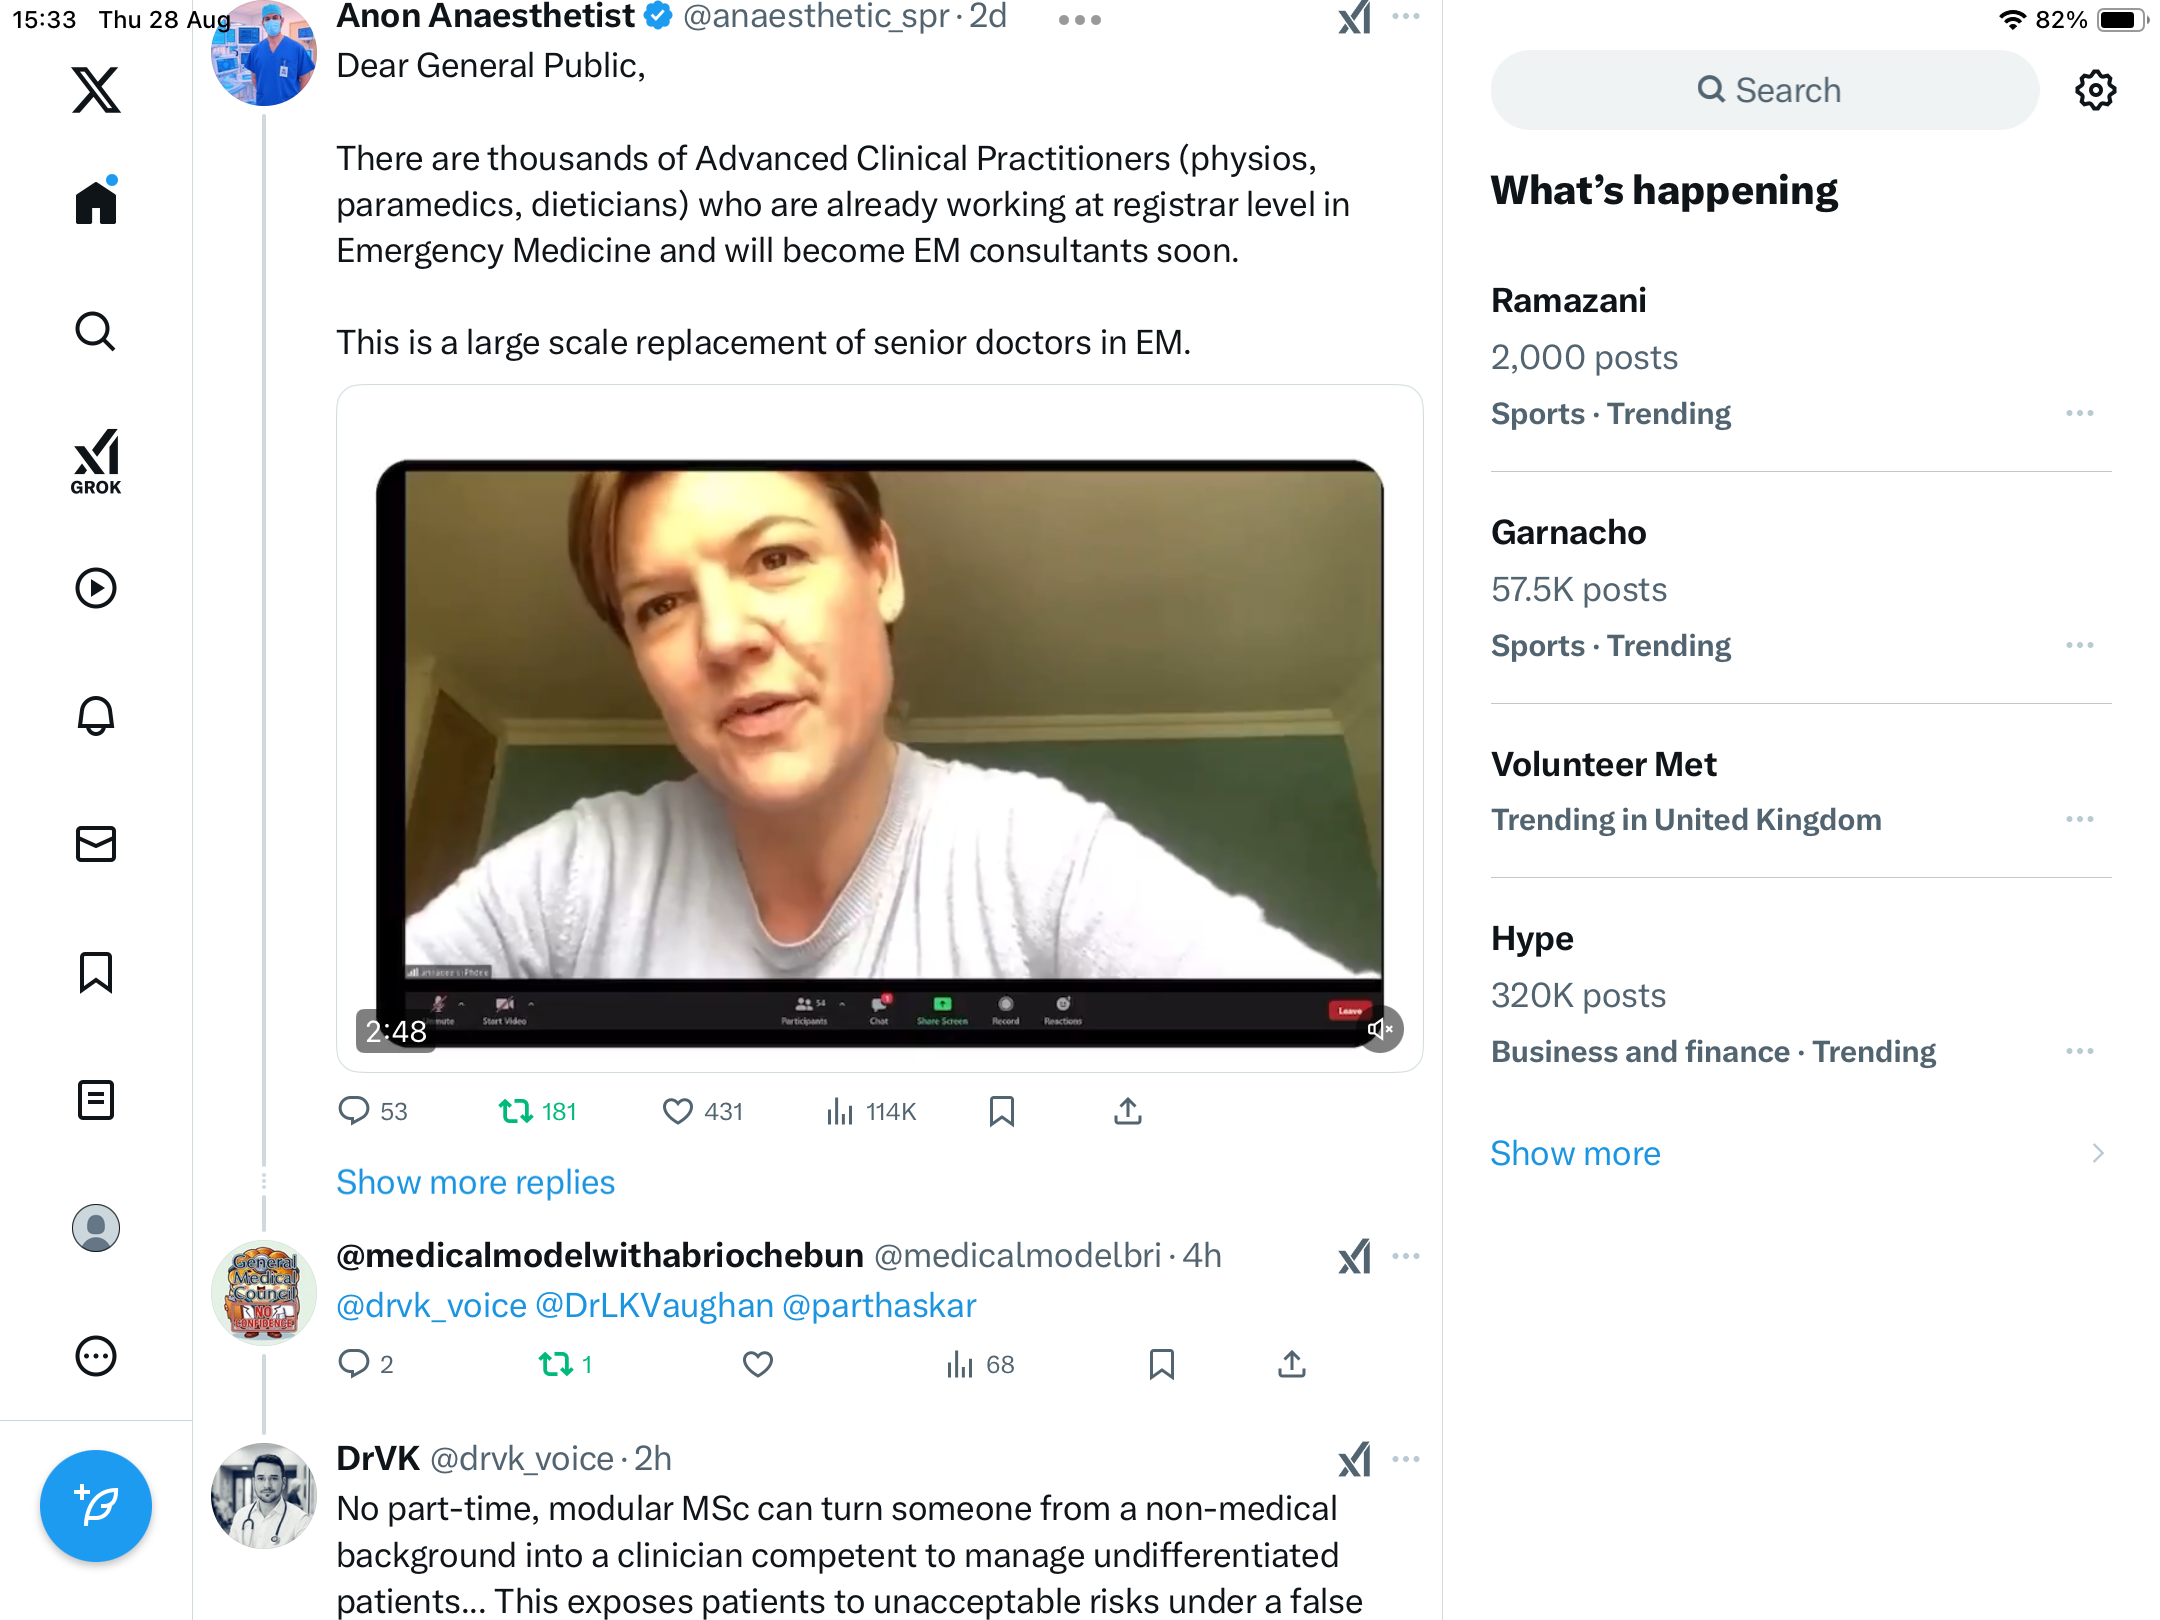
Task: Go to Home in sidebar
Action: click(96, 203)
